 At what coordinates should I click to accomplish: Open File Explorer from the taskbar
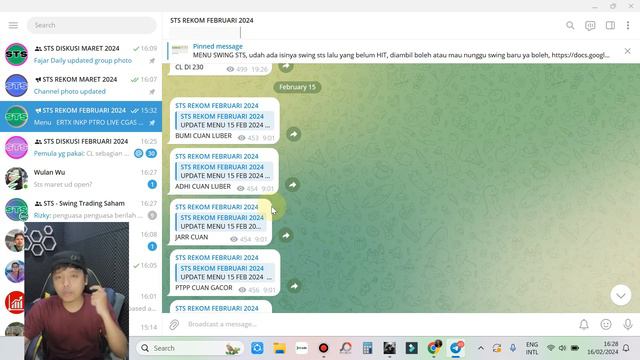click(x=280, y=348)
